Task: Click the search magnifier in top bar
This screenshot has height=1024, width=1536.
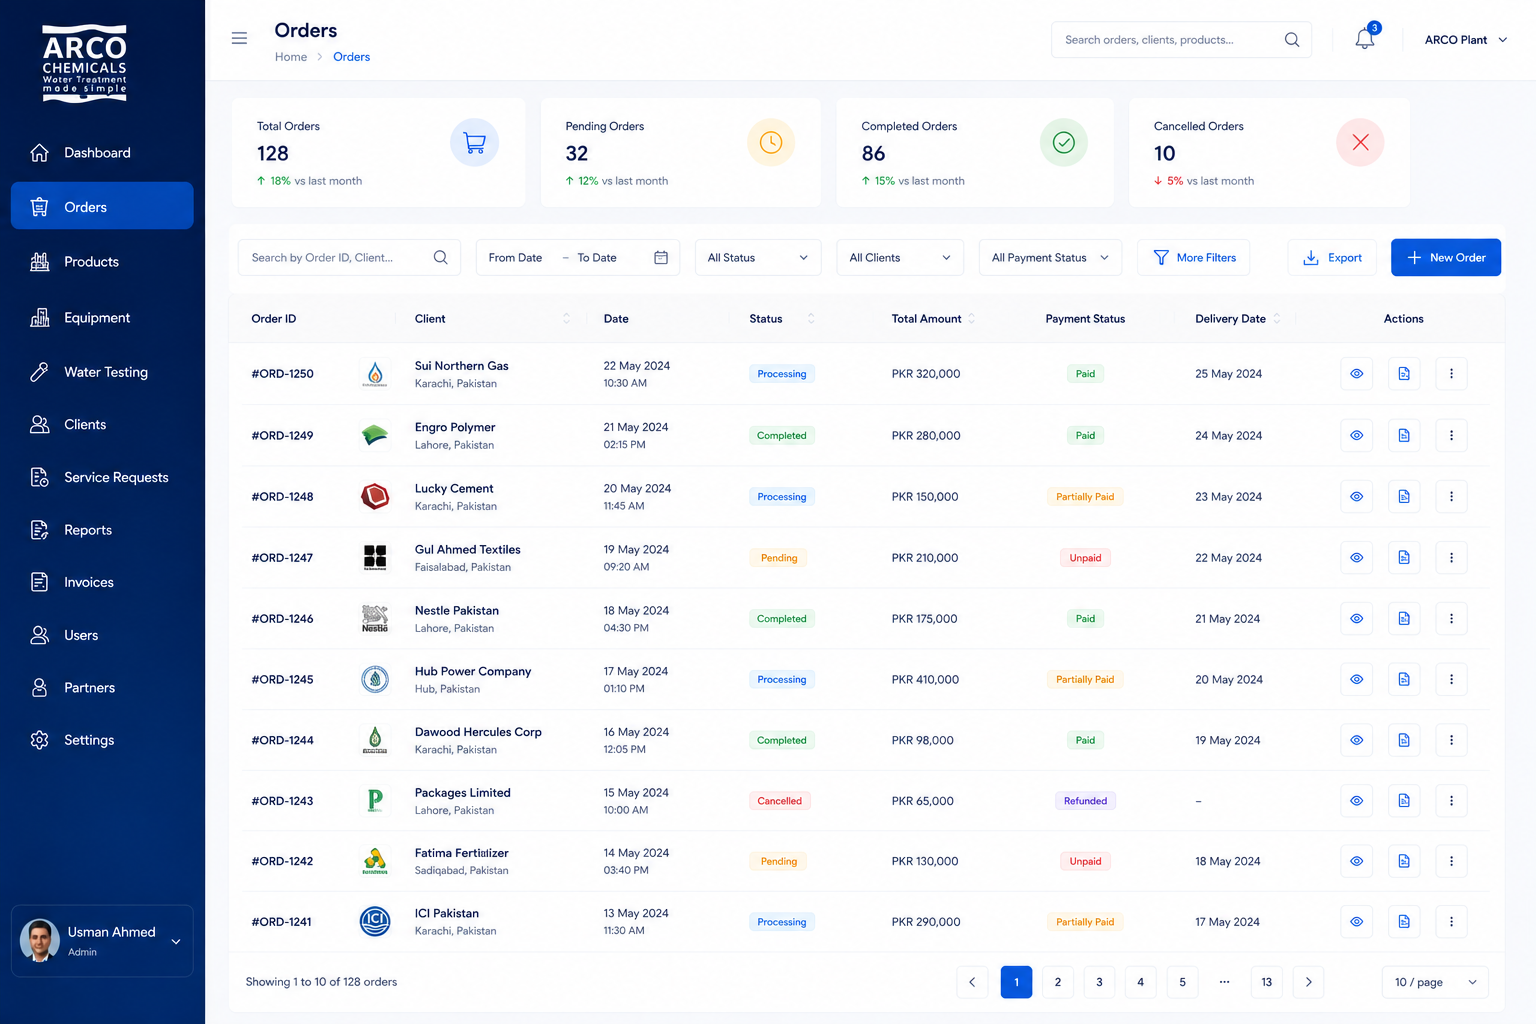Action: (x=1292, y=40)
